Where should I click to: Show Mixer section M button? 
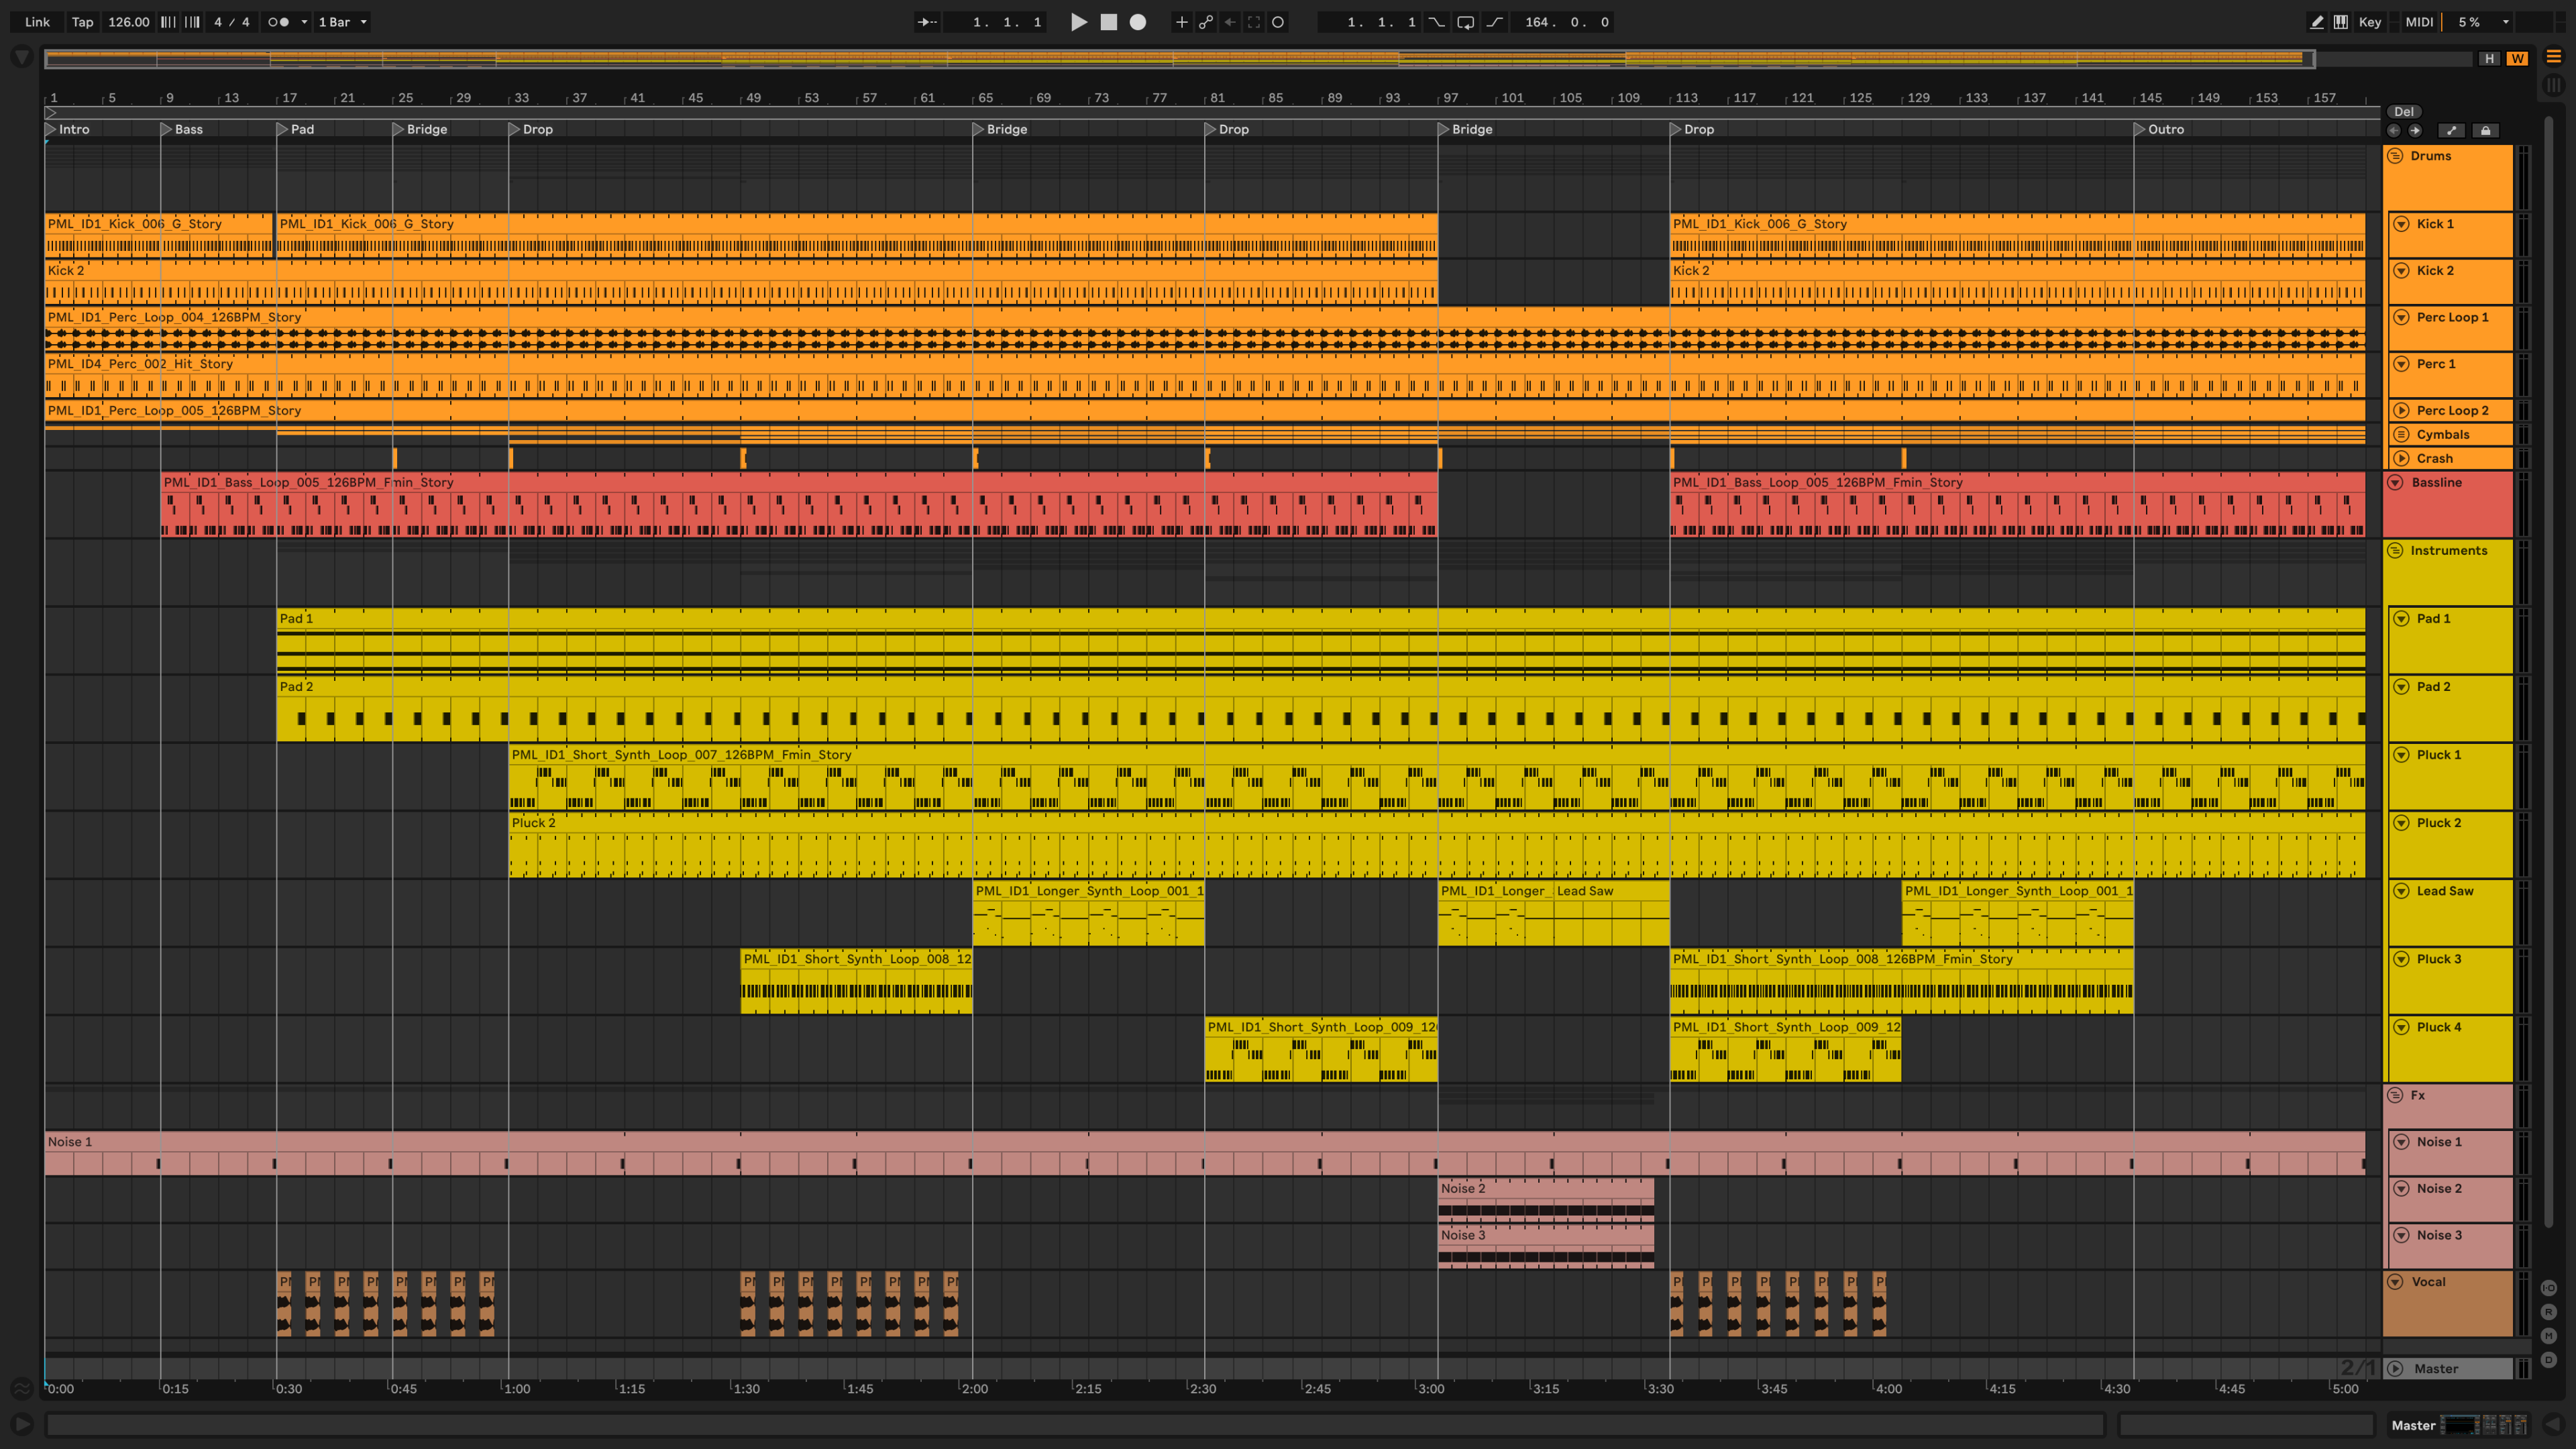click(x=2549, y=1337)
